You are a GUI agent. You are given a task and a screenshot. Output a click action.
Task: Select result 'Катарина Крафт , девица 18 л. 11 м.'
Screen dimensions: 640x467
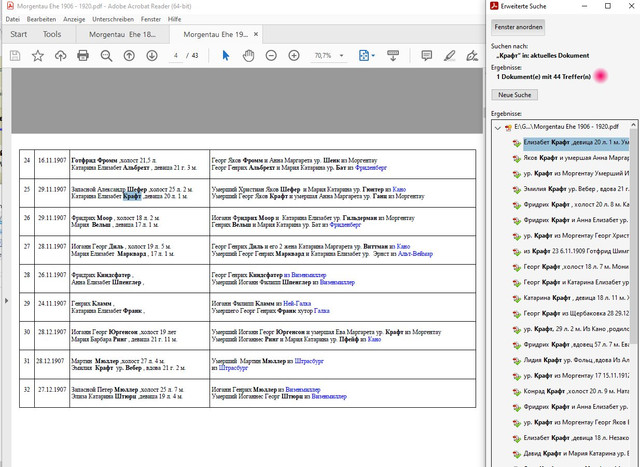(576, 298)
